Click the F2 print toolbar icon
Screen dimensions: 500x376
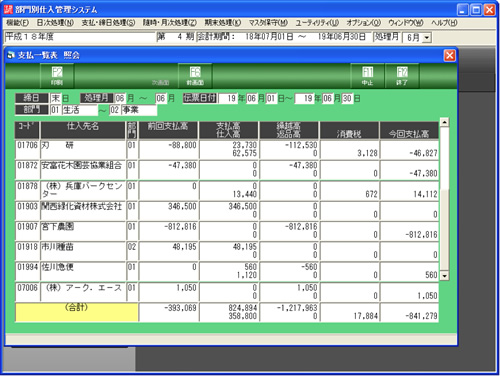click(57, 76)
